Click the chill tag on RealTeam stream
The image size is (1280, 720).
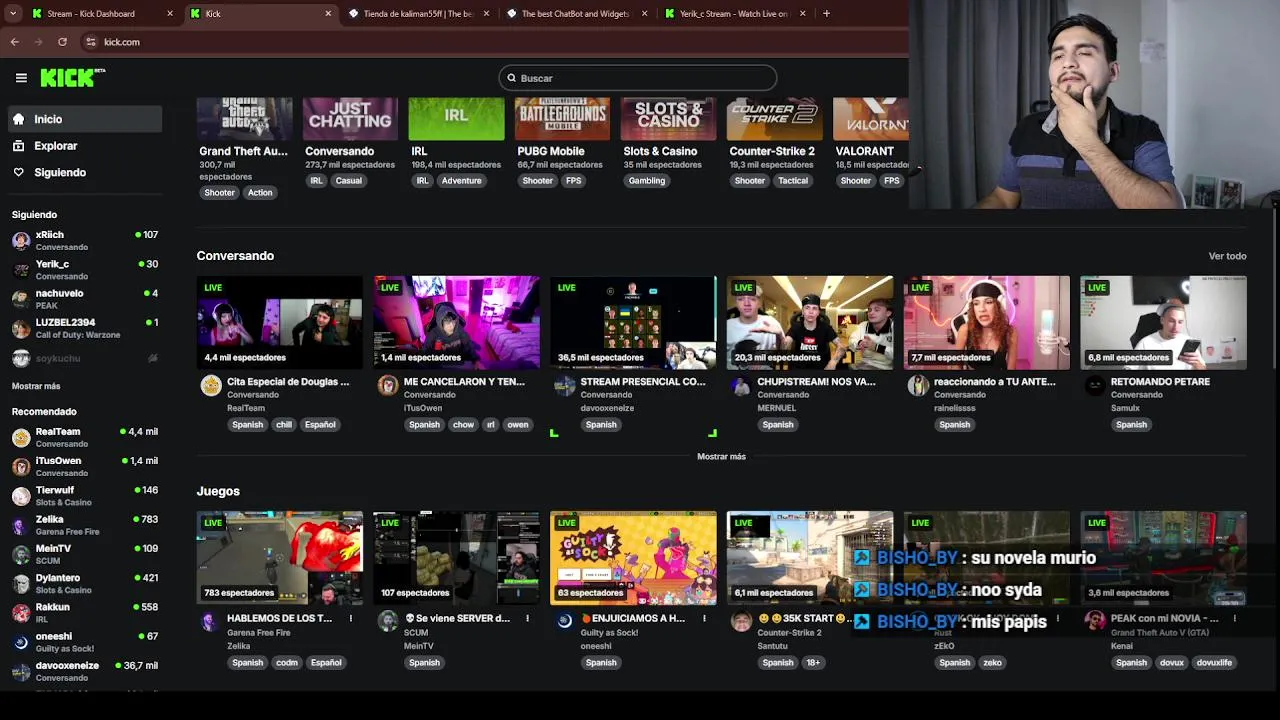284,425
